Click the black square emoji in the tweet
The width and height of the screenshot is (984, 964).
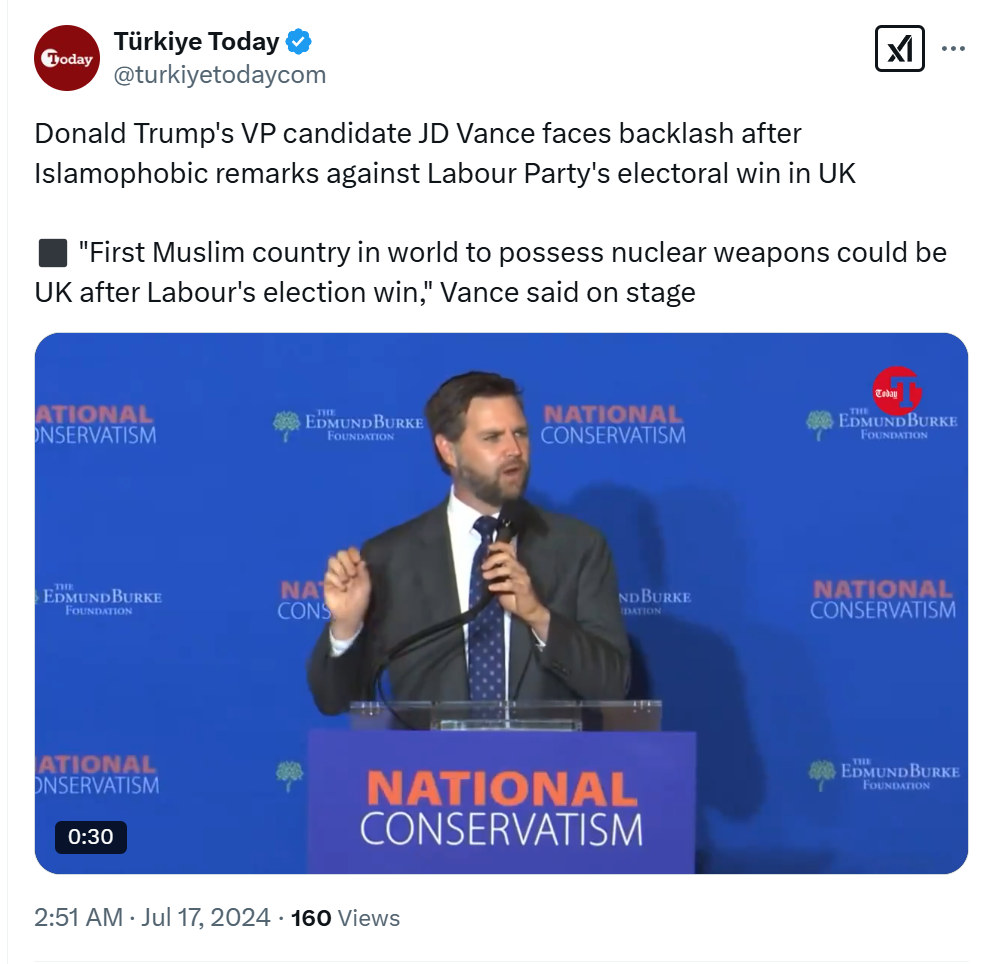point(53,253)
